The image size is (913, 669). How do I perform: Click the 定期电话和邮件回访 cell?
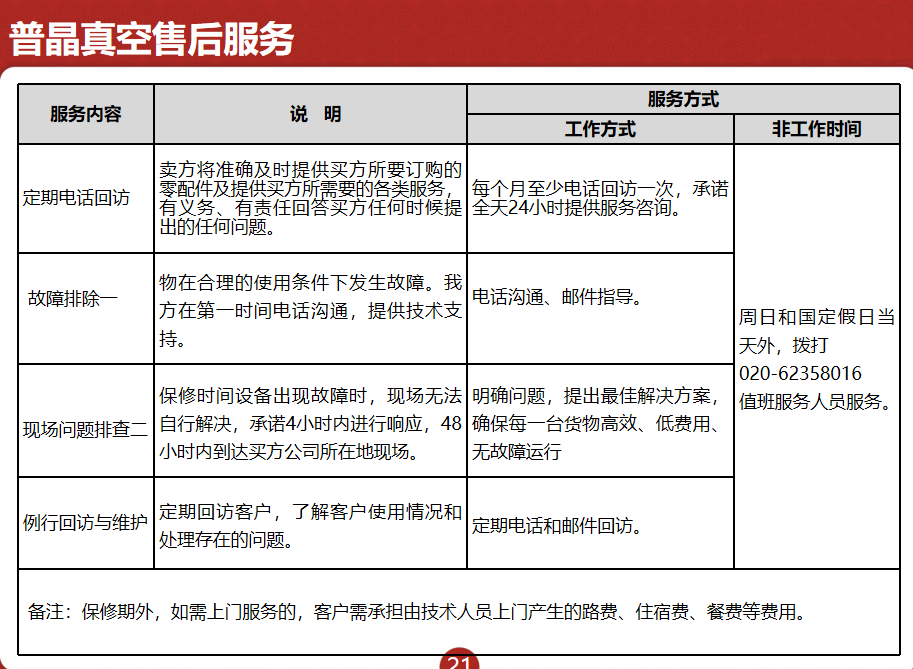click(557, 526)
